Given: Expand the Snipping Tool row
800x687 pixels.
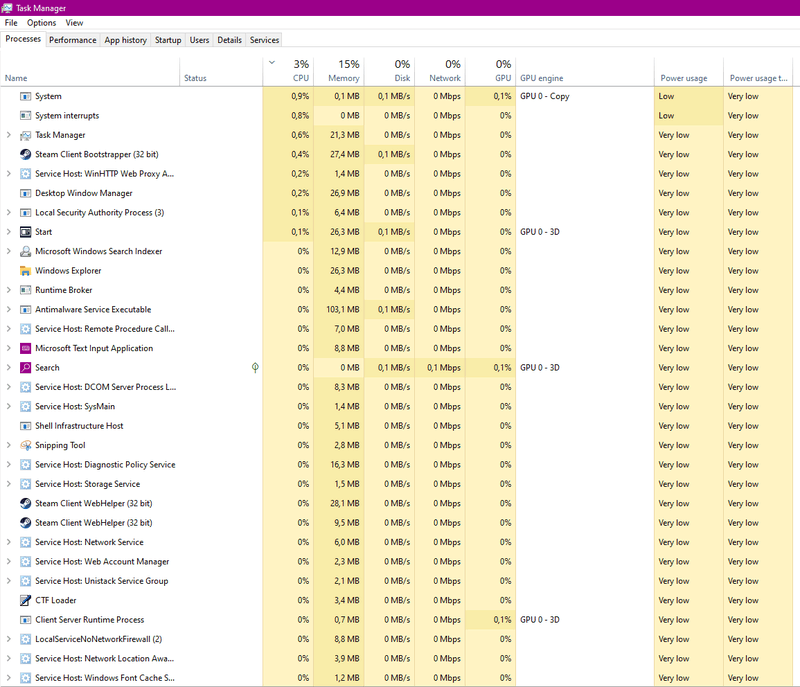Looking at the screenshot, I should tap(9, 445).
